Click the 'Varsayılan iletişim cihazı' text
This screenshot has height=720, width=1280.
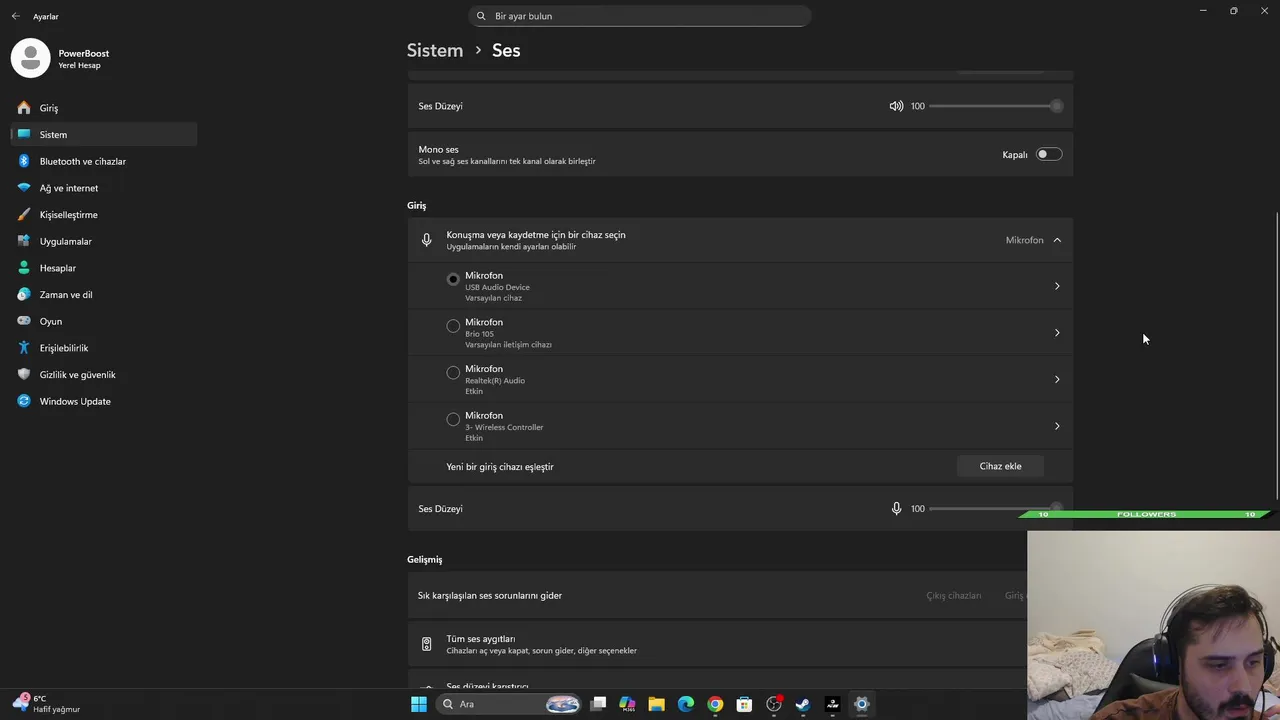click(508, 345)
